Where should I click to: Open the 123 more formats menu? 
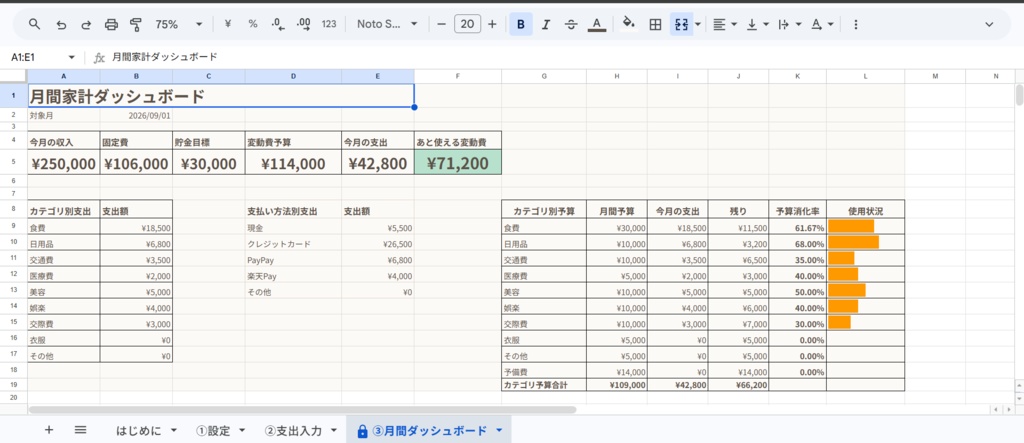pos(329,24)
